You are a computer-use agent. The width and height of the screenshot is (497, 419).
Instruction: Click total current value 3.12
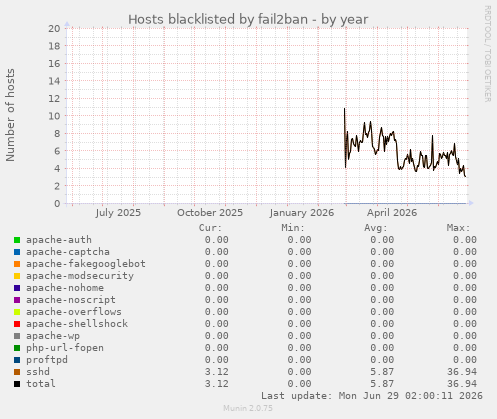click(x=217, y=384)
